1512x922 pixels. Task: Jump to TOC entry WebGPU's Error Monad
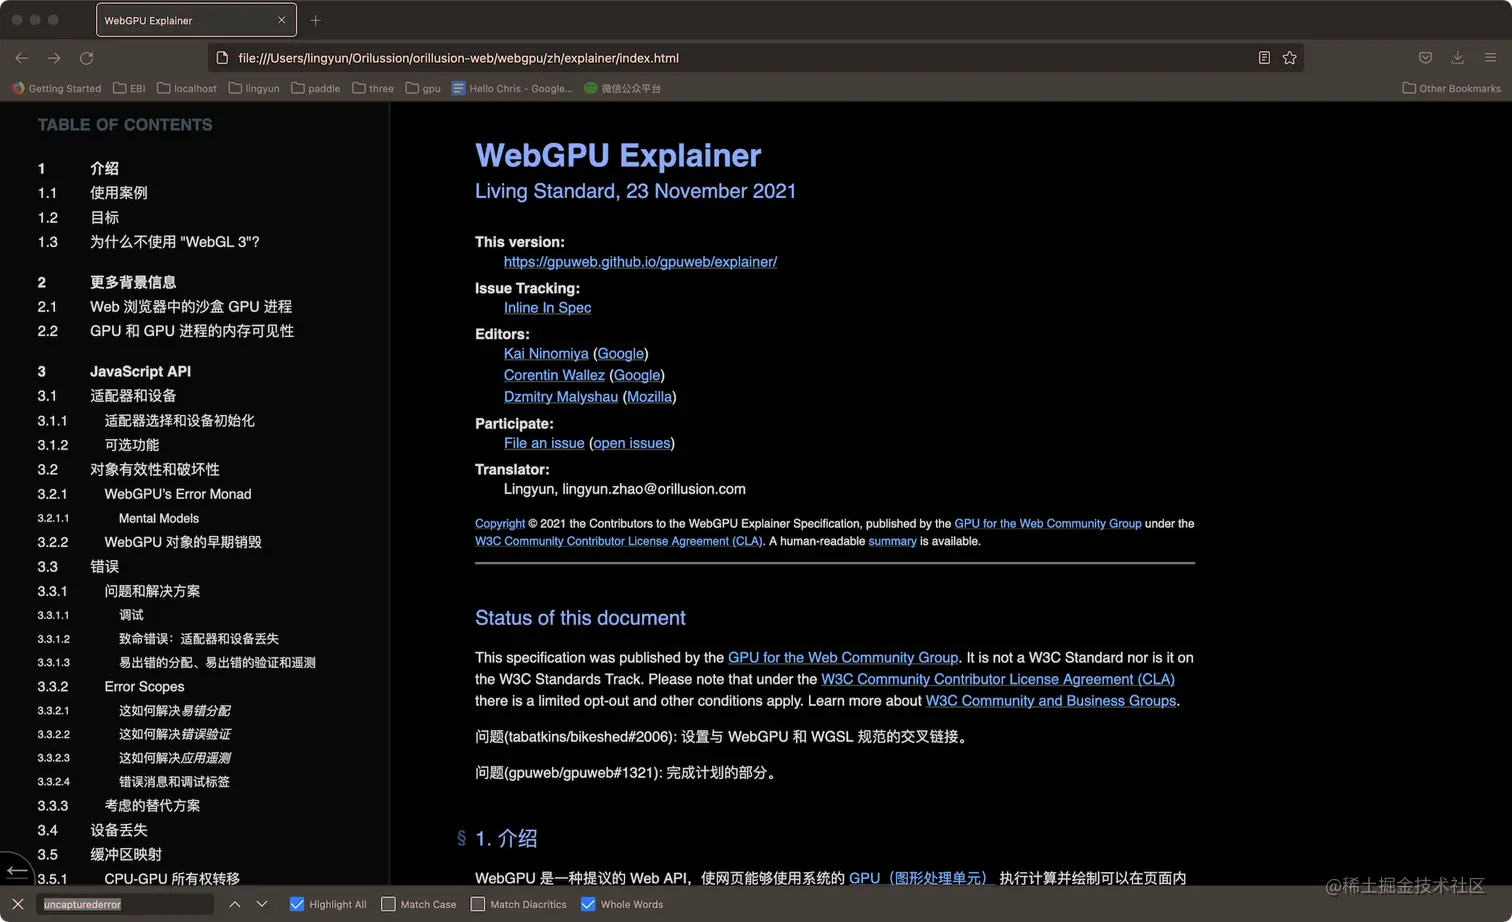tap(178, 494)
